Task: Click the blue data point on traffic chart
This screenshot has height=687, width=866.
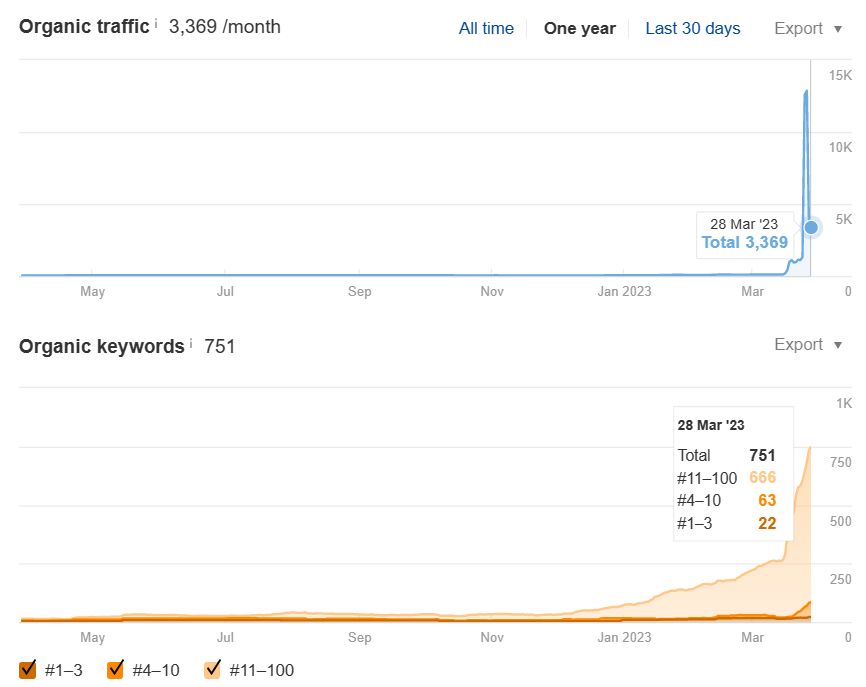Action: click(811, 227)
